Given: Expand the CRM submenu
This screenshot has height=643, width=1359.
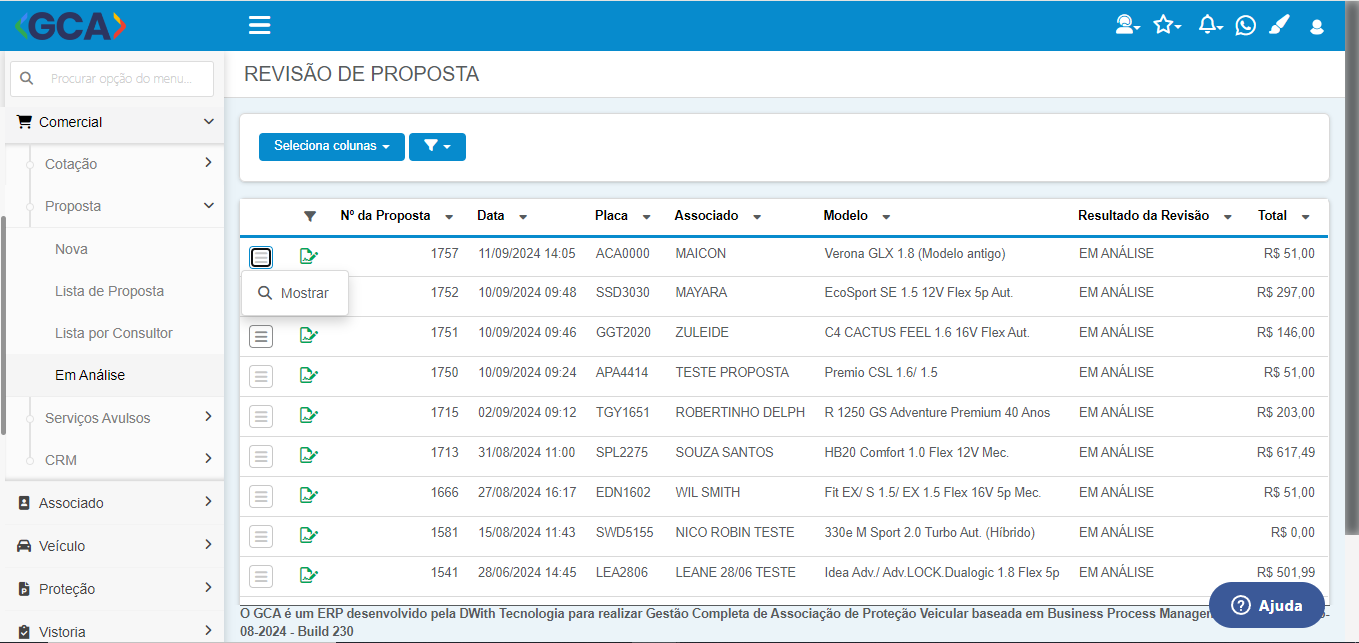Looking at the screenshot, I should (113, 460).
